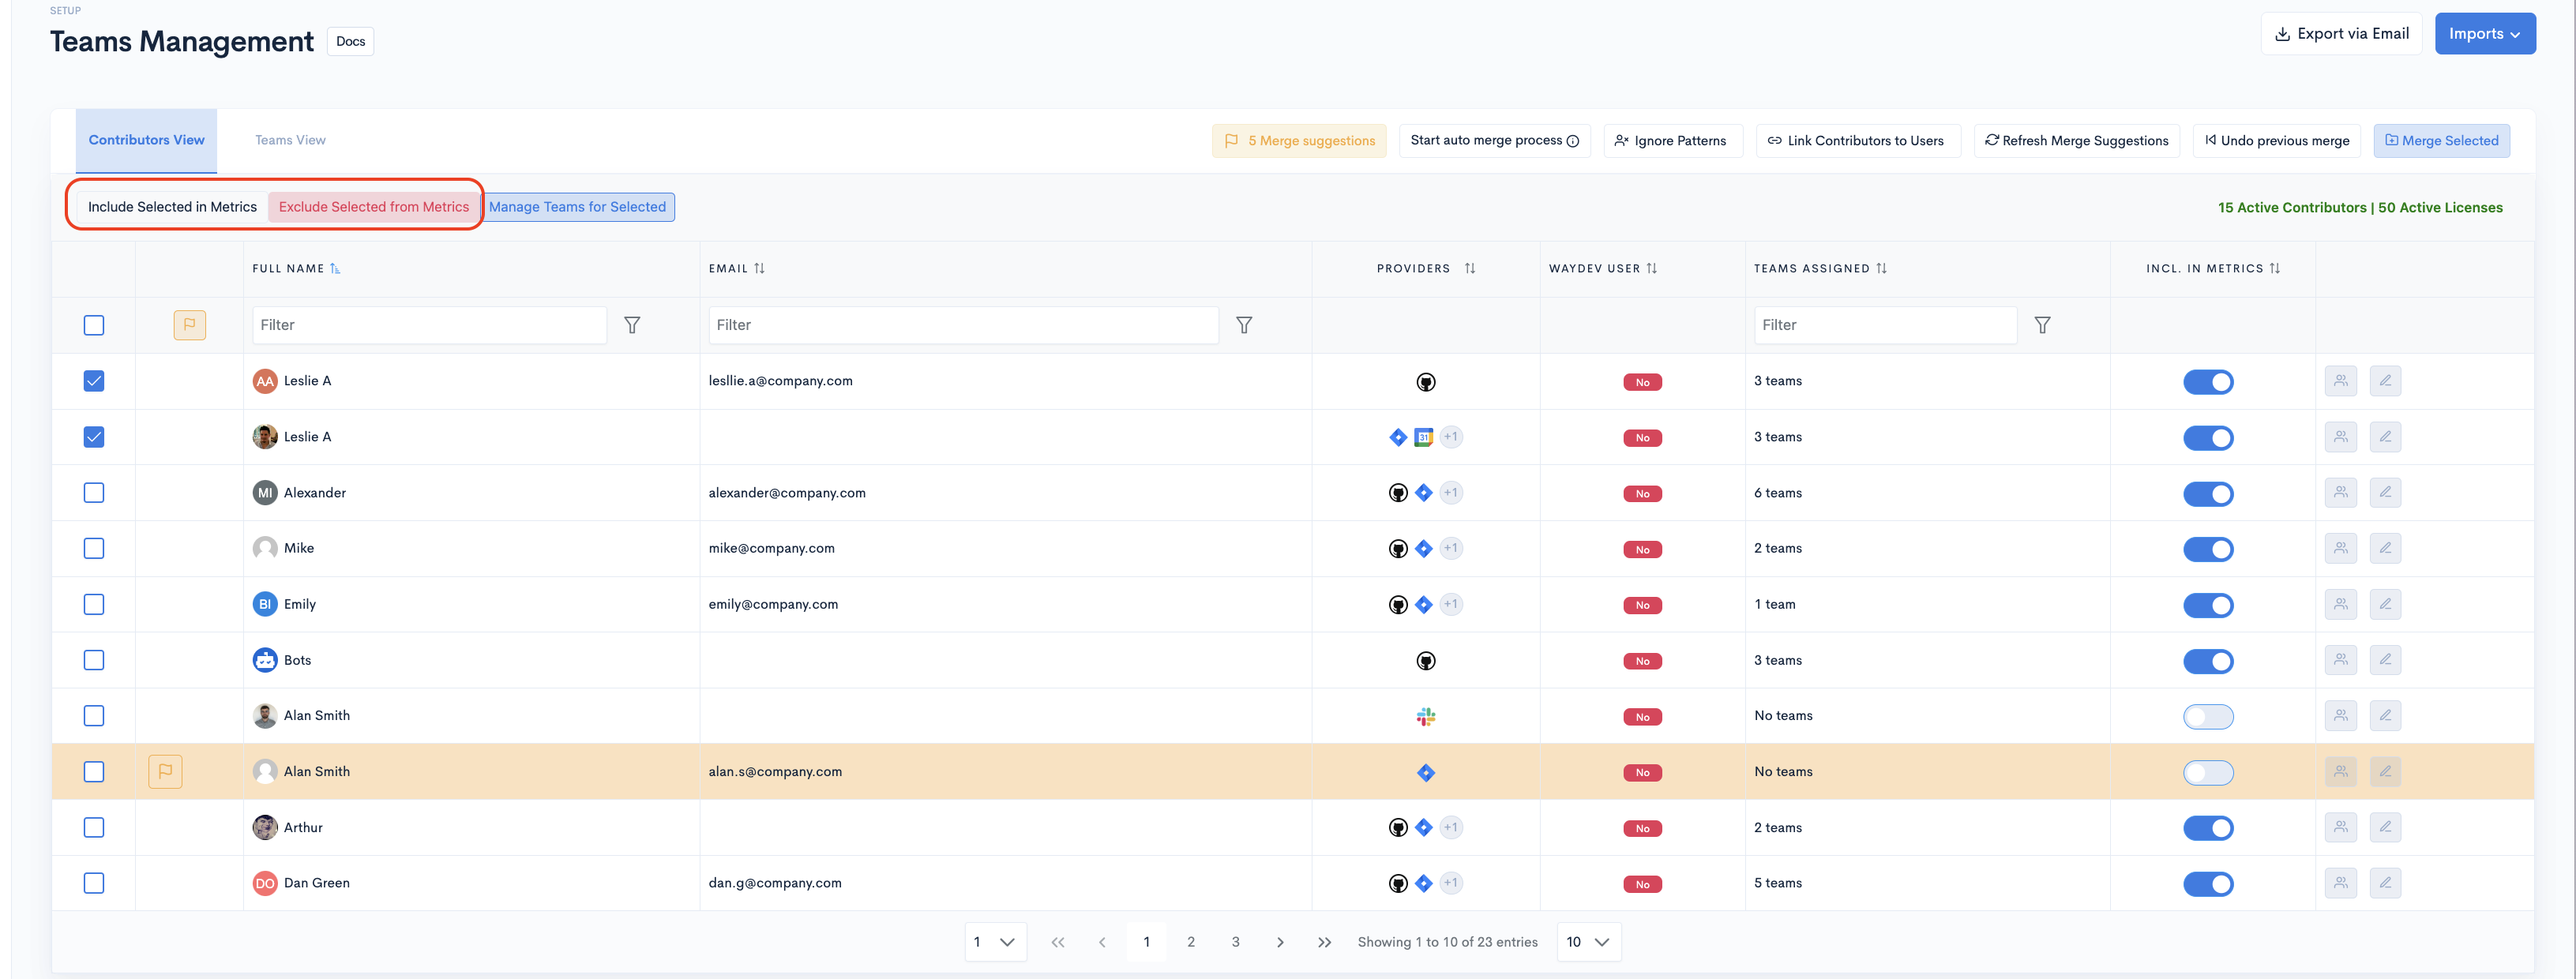Click manage teams icon for Arthur row
The height and width of the screenshot is (979, 2576).
click(x=2341, y=827)
